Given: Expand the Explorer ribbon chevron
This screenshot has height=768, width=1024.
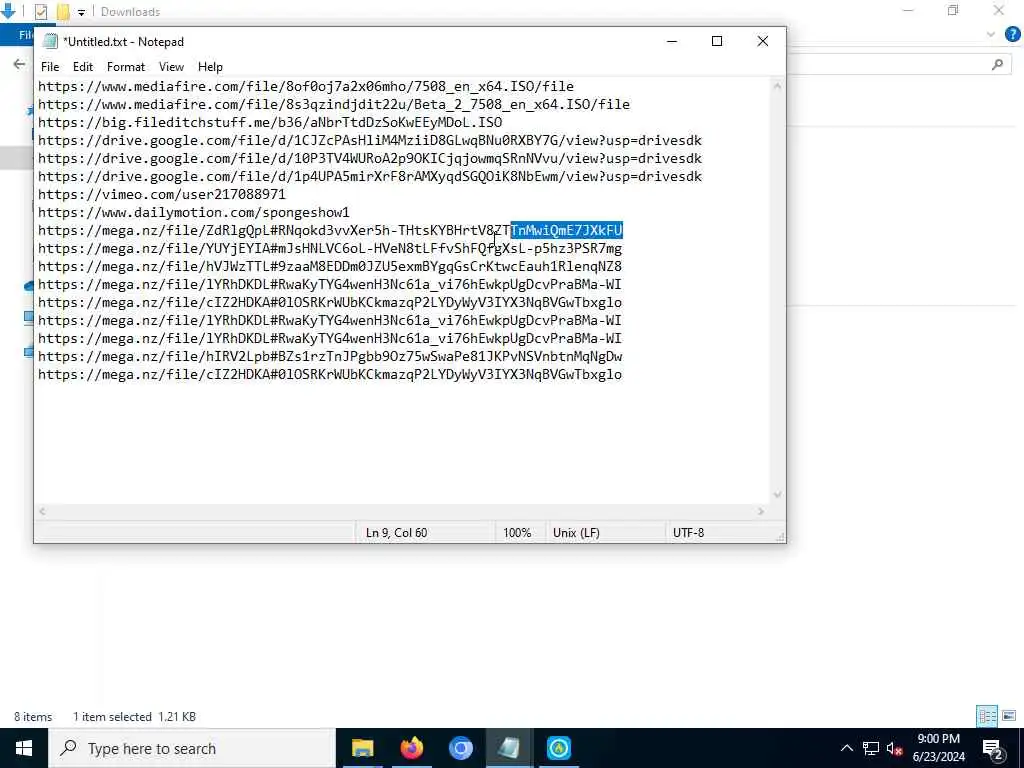Looking at the screenshot, I should (991, 35).
